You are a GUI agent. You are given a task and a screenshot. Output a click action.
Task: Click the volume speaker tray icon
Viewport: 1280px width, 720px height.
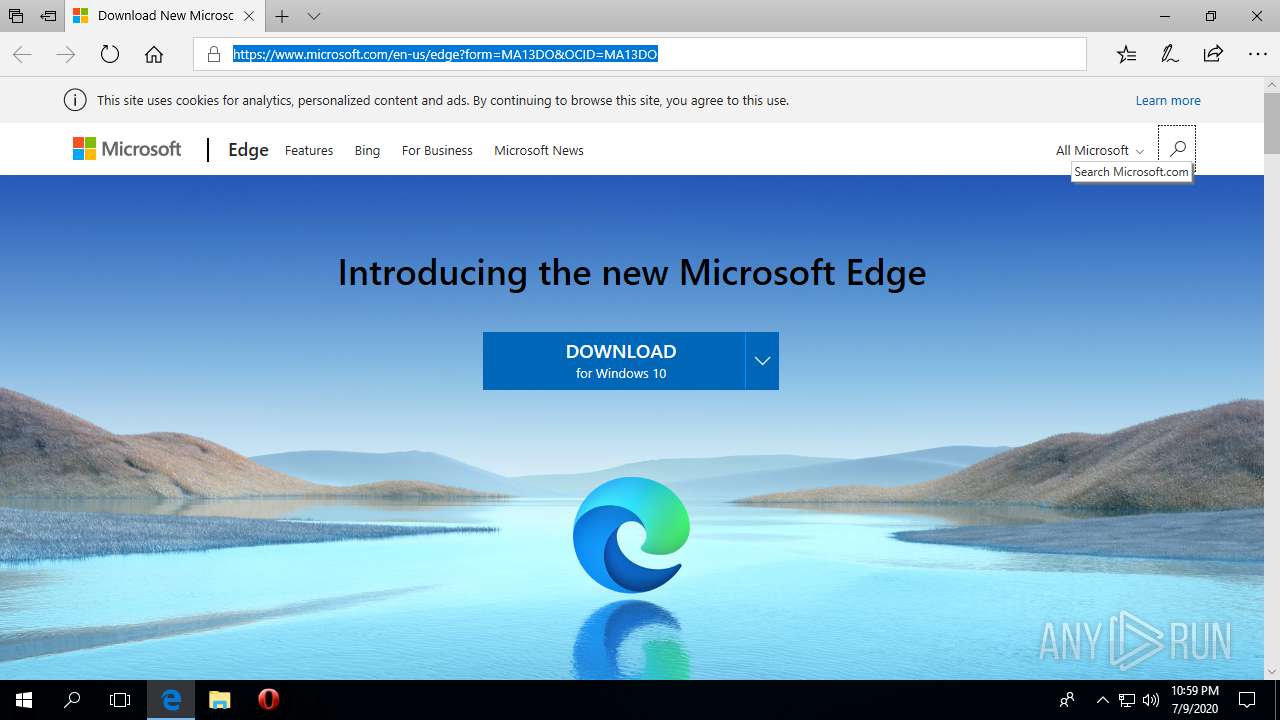pyautogui.click(x=1150, y=700)
